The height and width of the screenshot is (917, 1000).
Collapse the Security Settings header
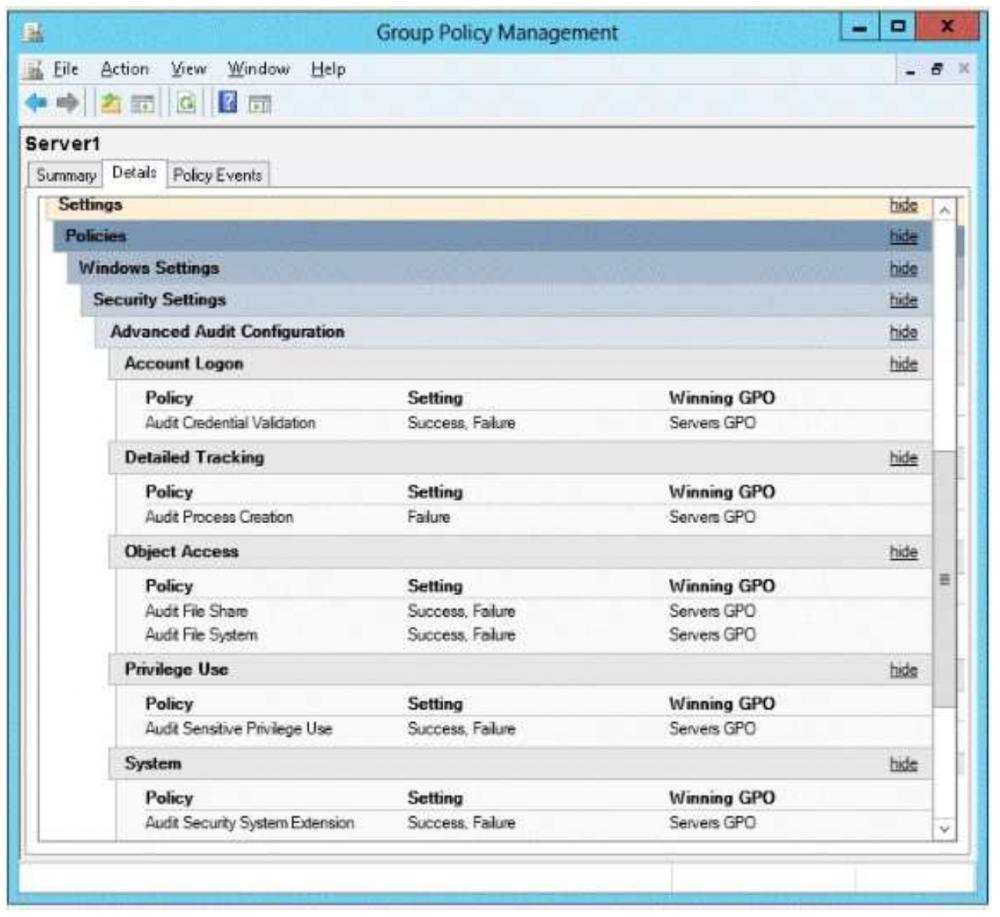(x=506, y=300)
